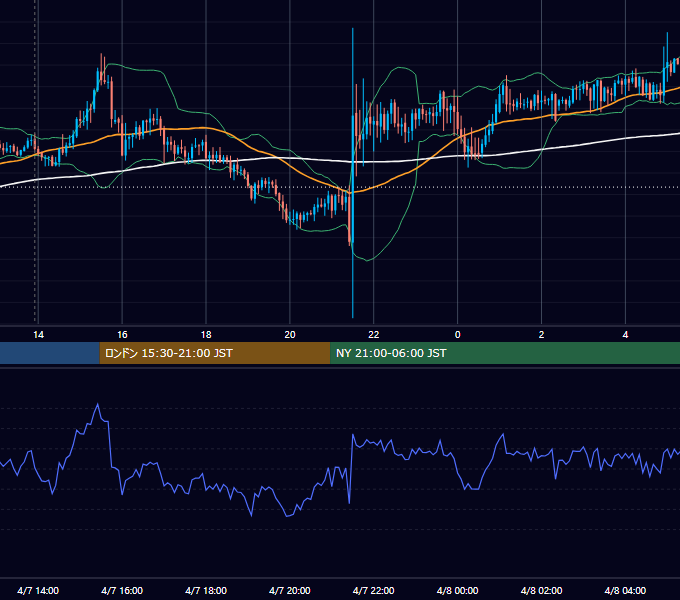Click the tall cyan spike candle near 21:30
This screenshot has height=600, width=680.
coord(353,173)
